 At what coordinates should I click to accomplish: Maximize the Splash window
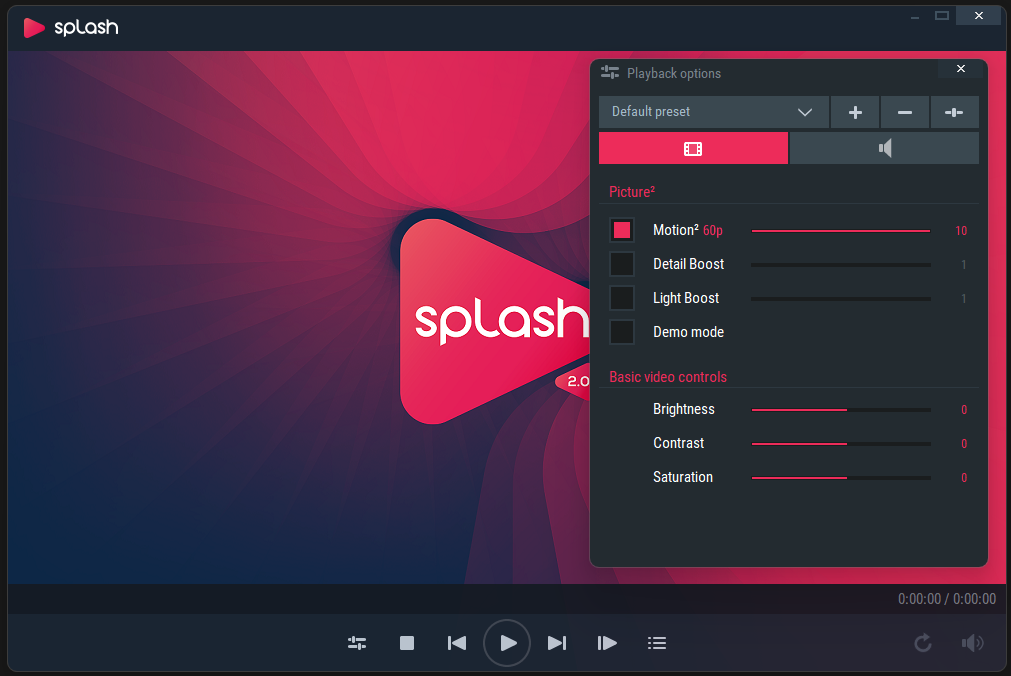(x=942, y=15)
